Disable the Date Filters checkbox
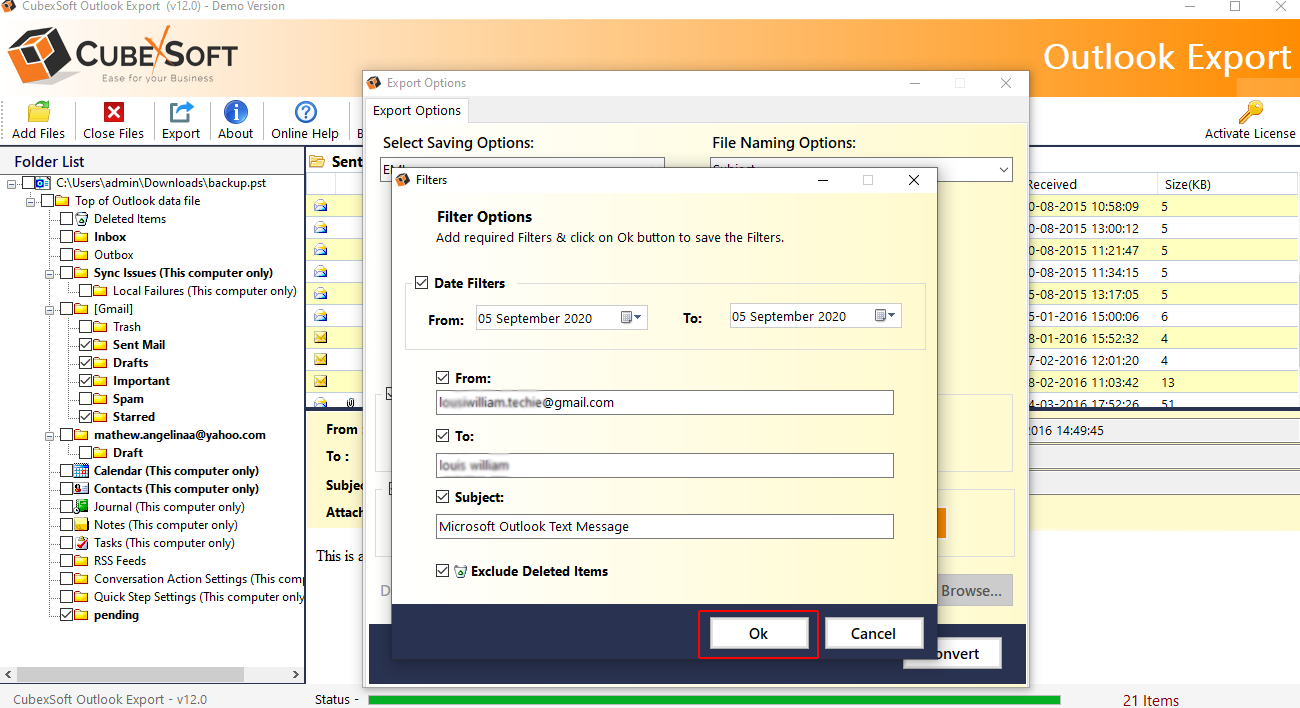 click(x=421, y=284)
